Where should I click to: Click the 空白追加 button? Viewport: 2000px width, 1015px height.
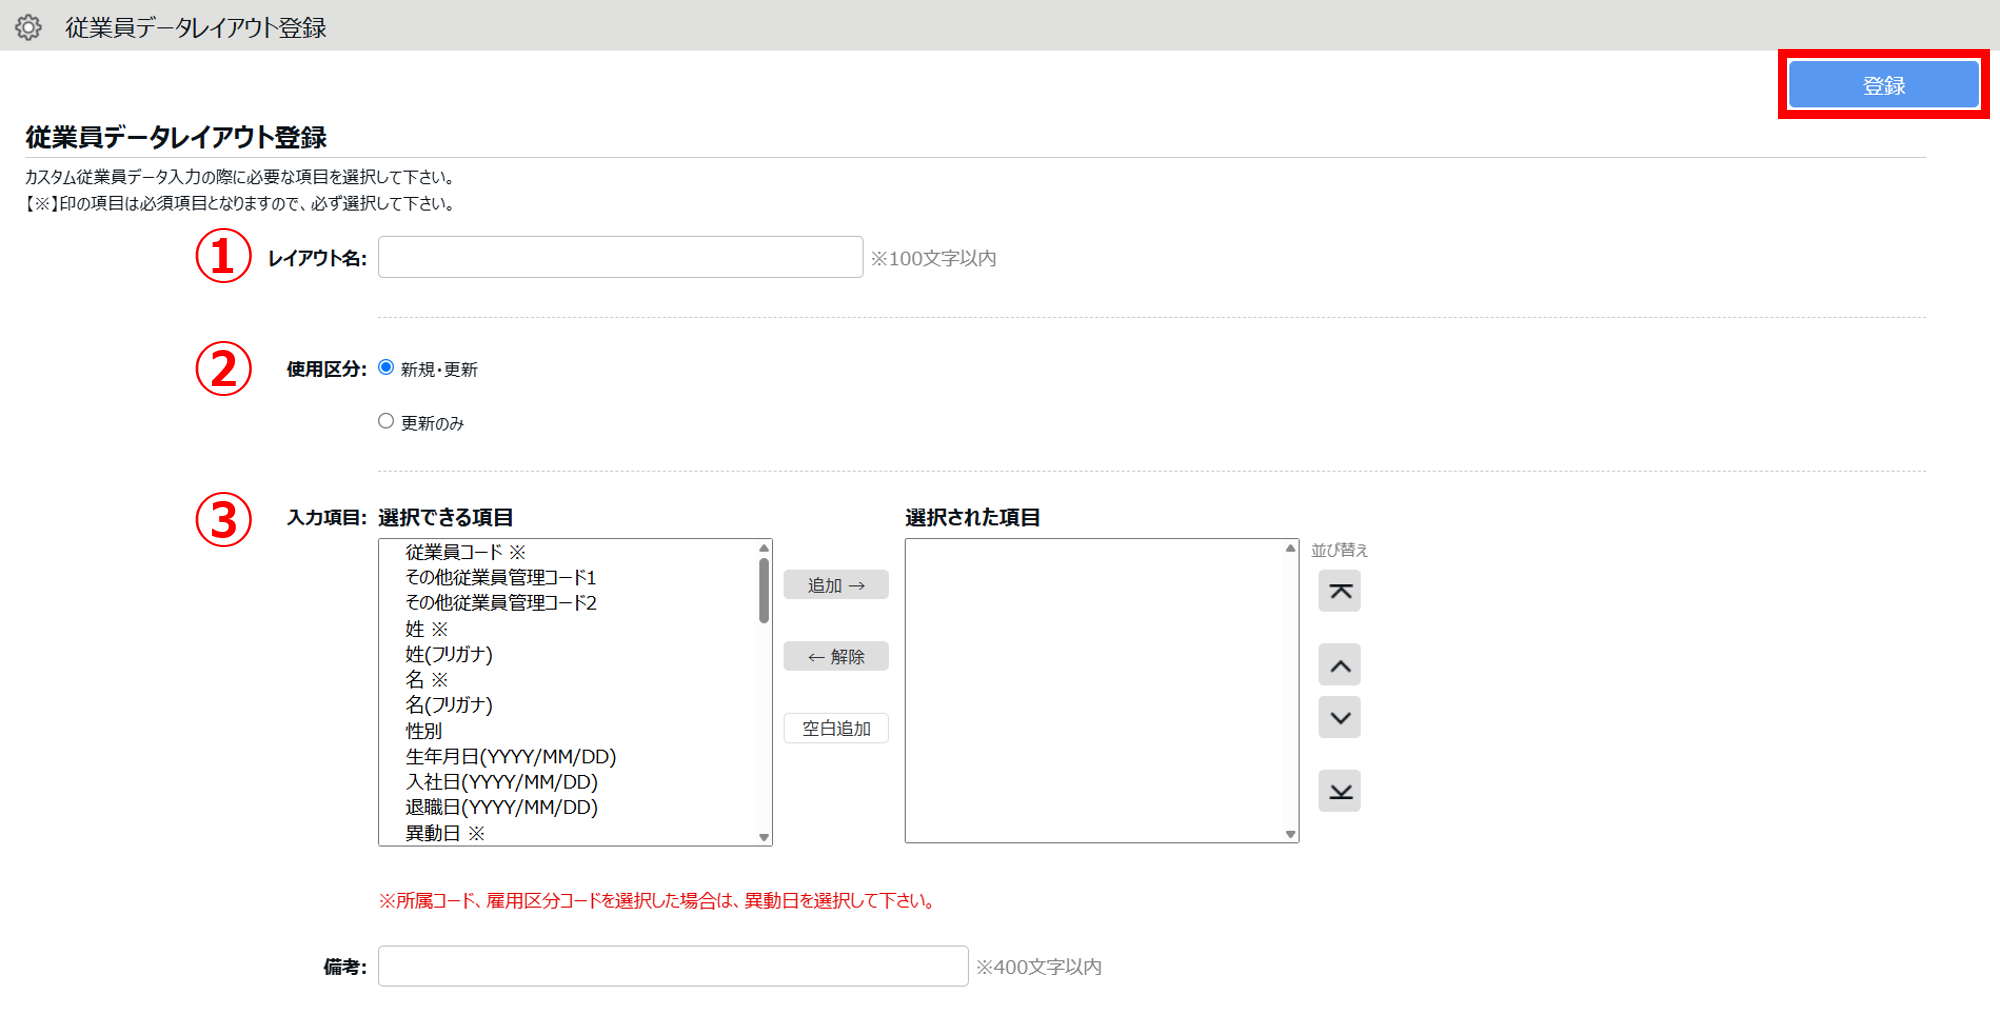point(836,729)
